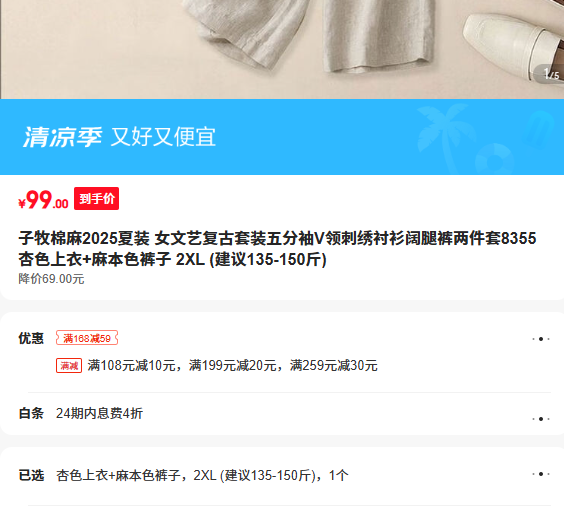Tap the 1/5 image counter badge

click(x=550, y=74)
